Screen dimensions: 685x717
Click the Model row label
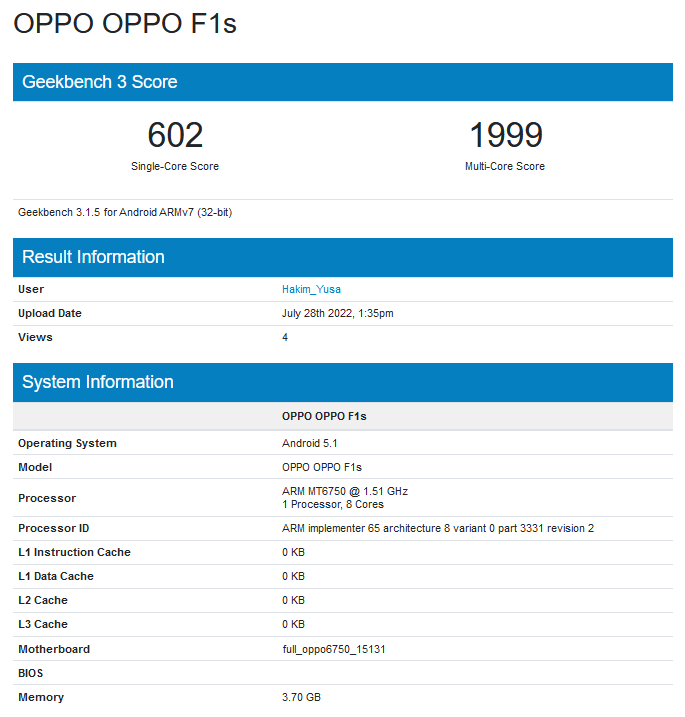[x=35, y=467]
